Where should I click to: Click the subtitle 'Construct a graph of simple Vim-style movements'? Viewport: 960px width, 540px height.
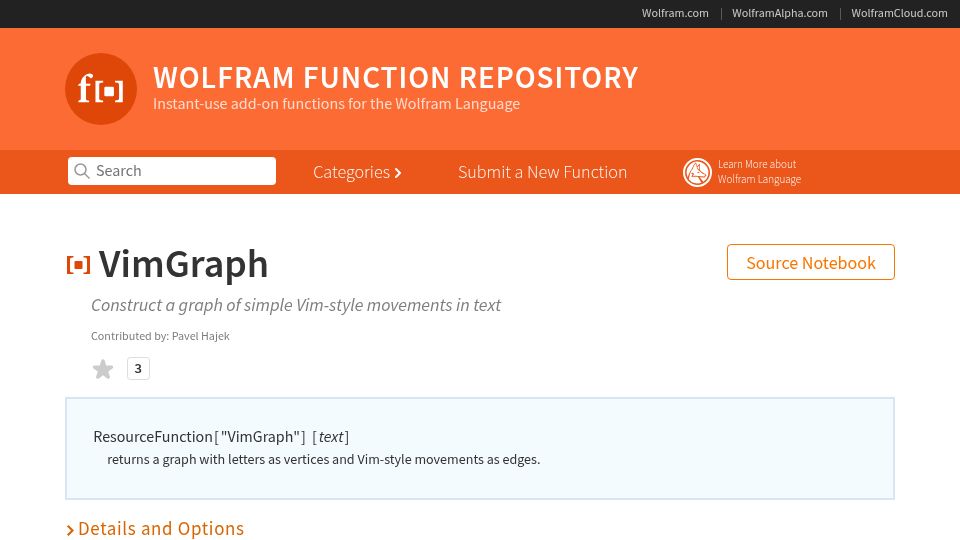(296, 305)
